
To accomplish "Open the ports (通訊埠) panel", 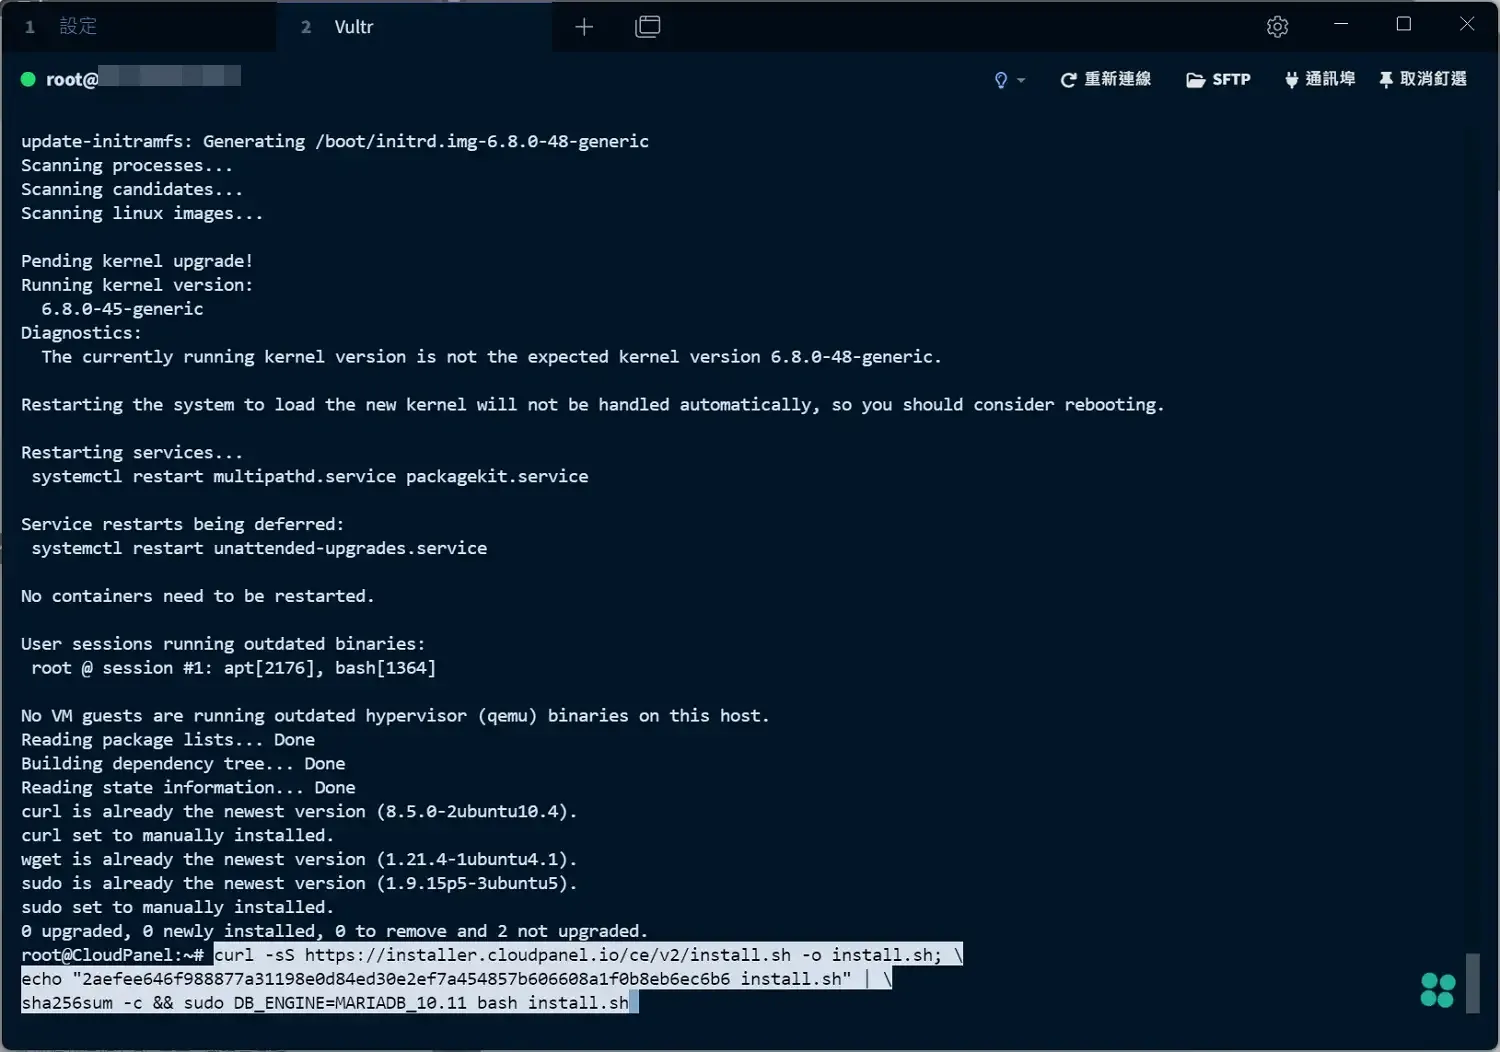I will tap(1319, 79).
